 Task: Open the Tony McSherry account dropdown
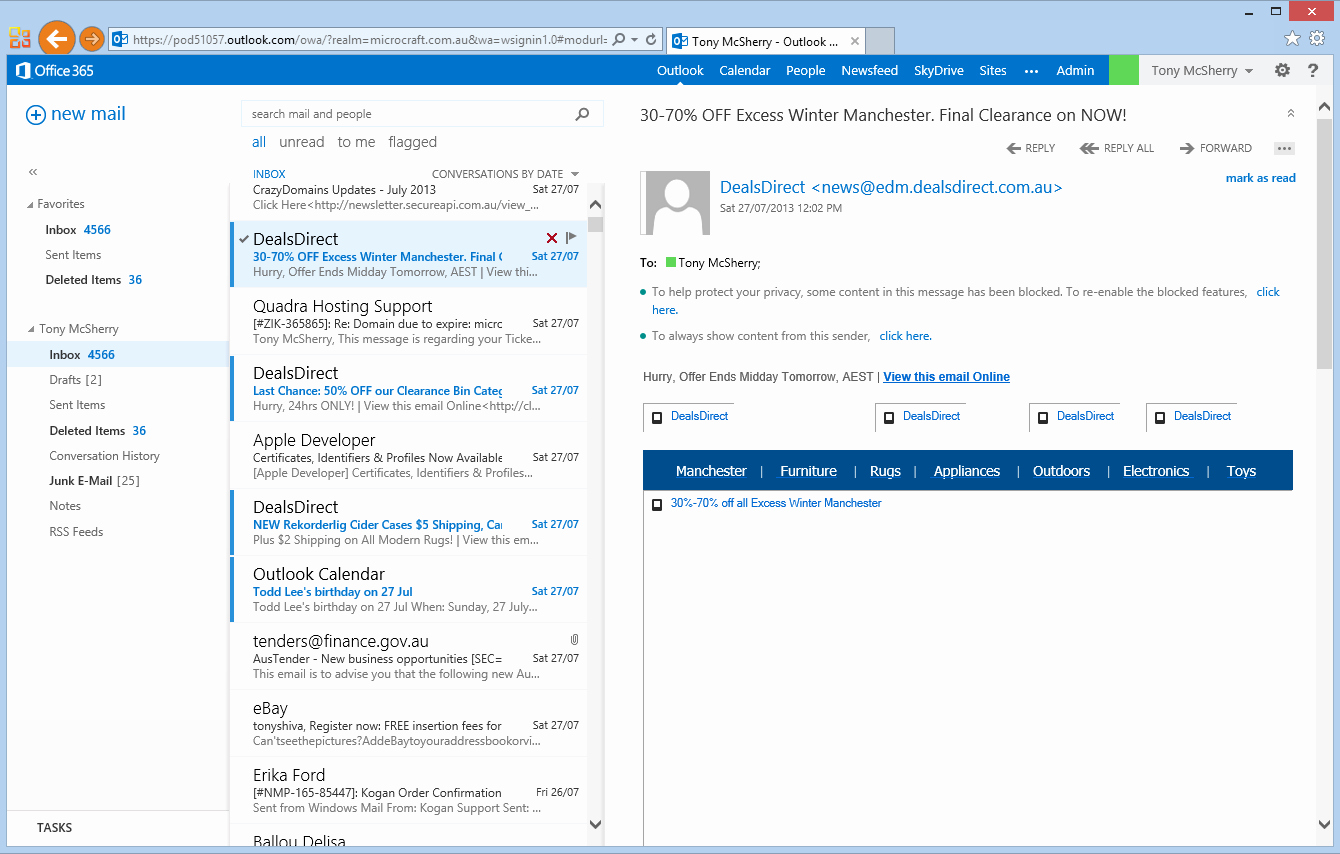[1202, 70]
